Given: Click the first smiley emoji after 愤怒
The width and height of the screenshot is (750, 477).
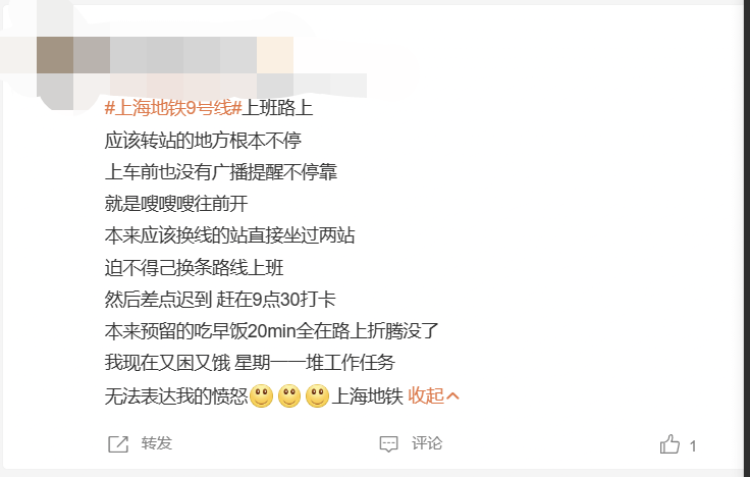Looking at the screenshot, I should click(261, 396).
